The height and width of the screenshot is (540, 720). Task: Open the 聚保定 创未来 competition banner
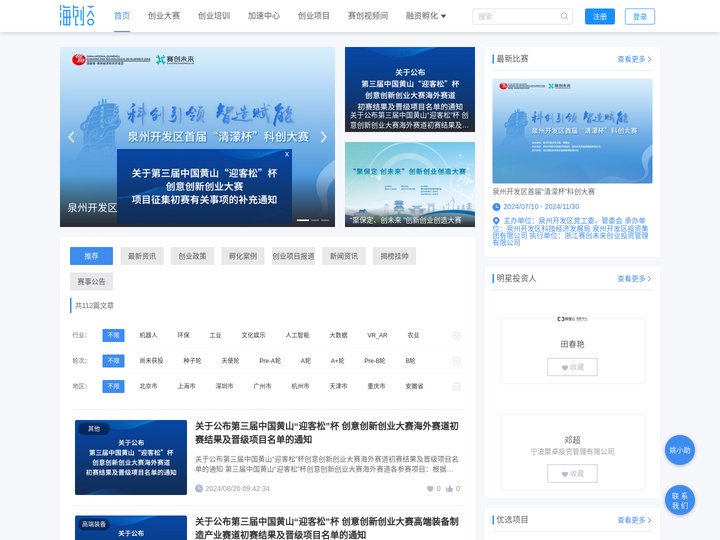(410, 185)
